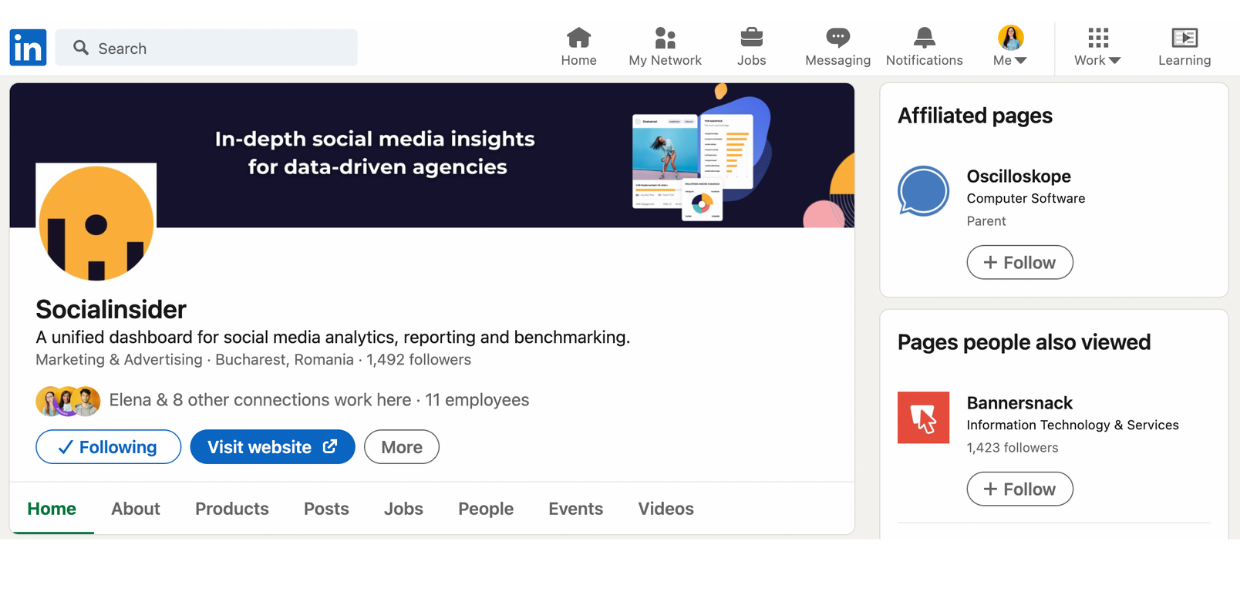Open the Messaging chat bubble icon
This screenshot has height=600, width=1240.
(838, 38)
